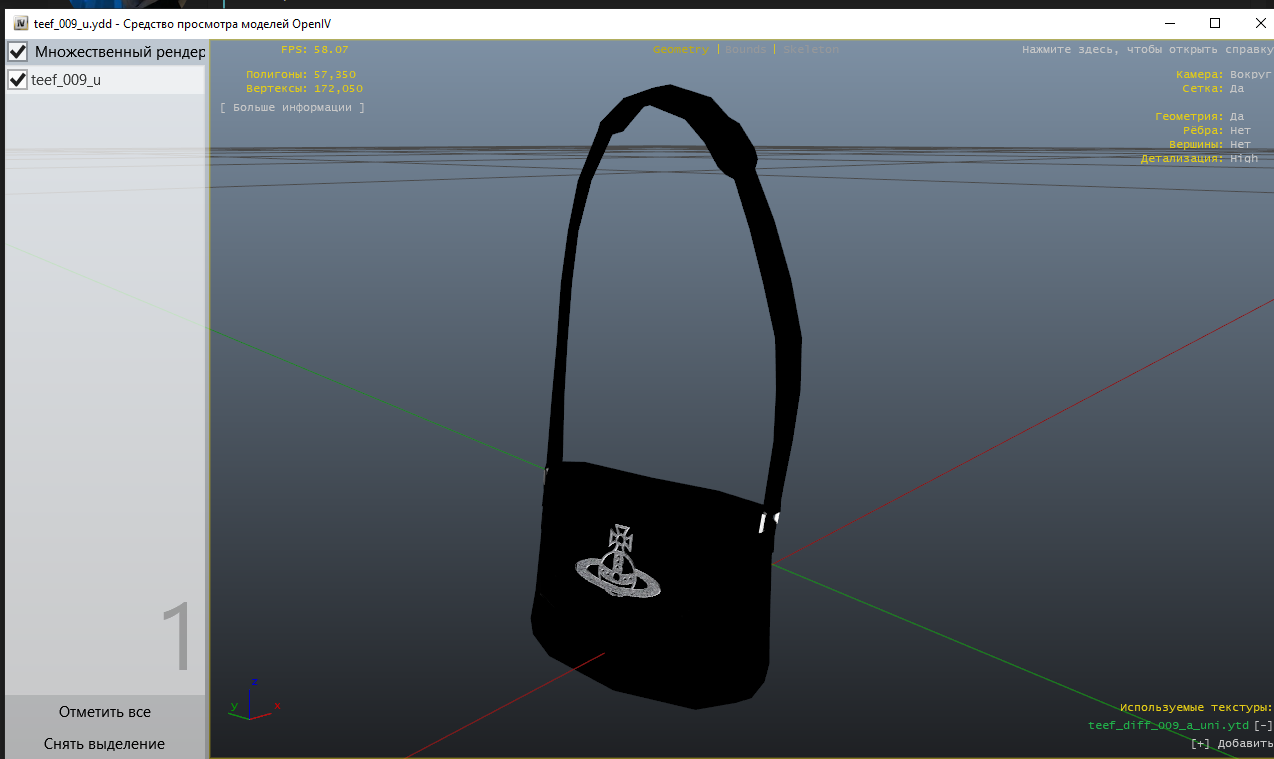Viewport: 1274px width, 759px height.
Task: Click the Используемые текстуры label
Action: pos(1196,707)
